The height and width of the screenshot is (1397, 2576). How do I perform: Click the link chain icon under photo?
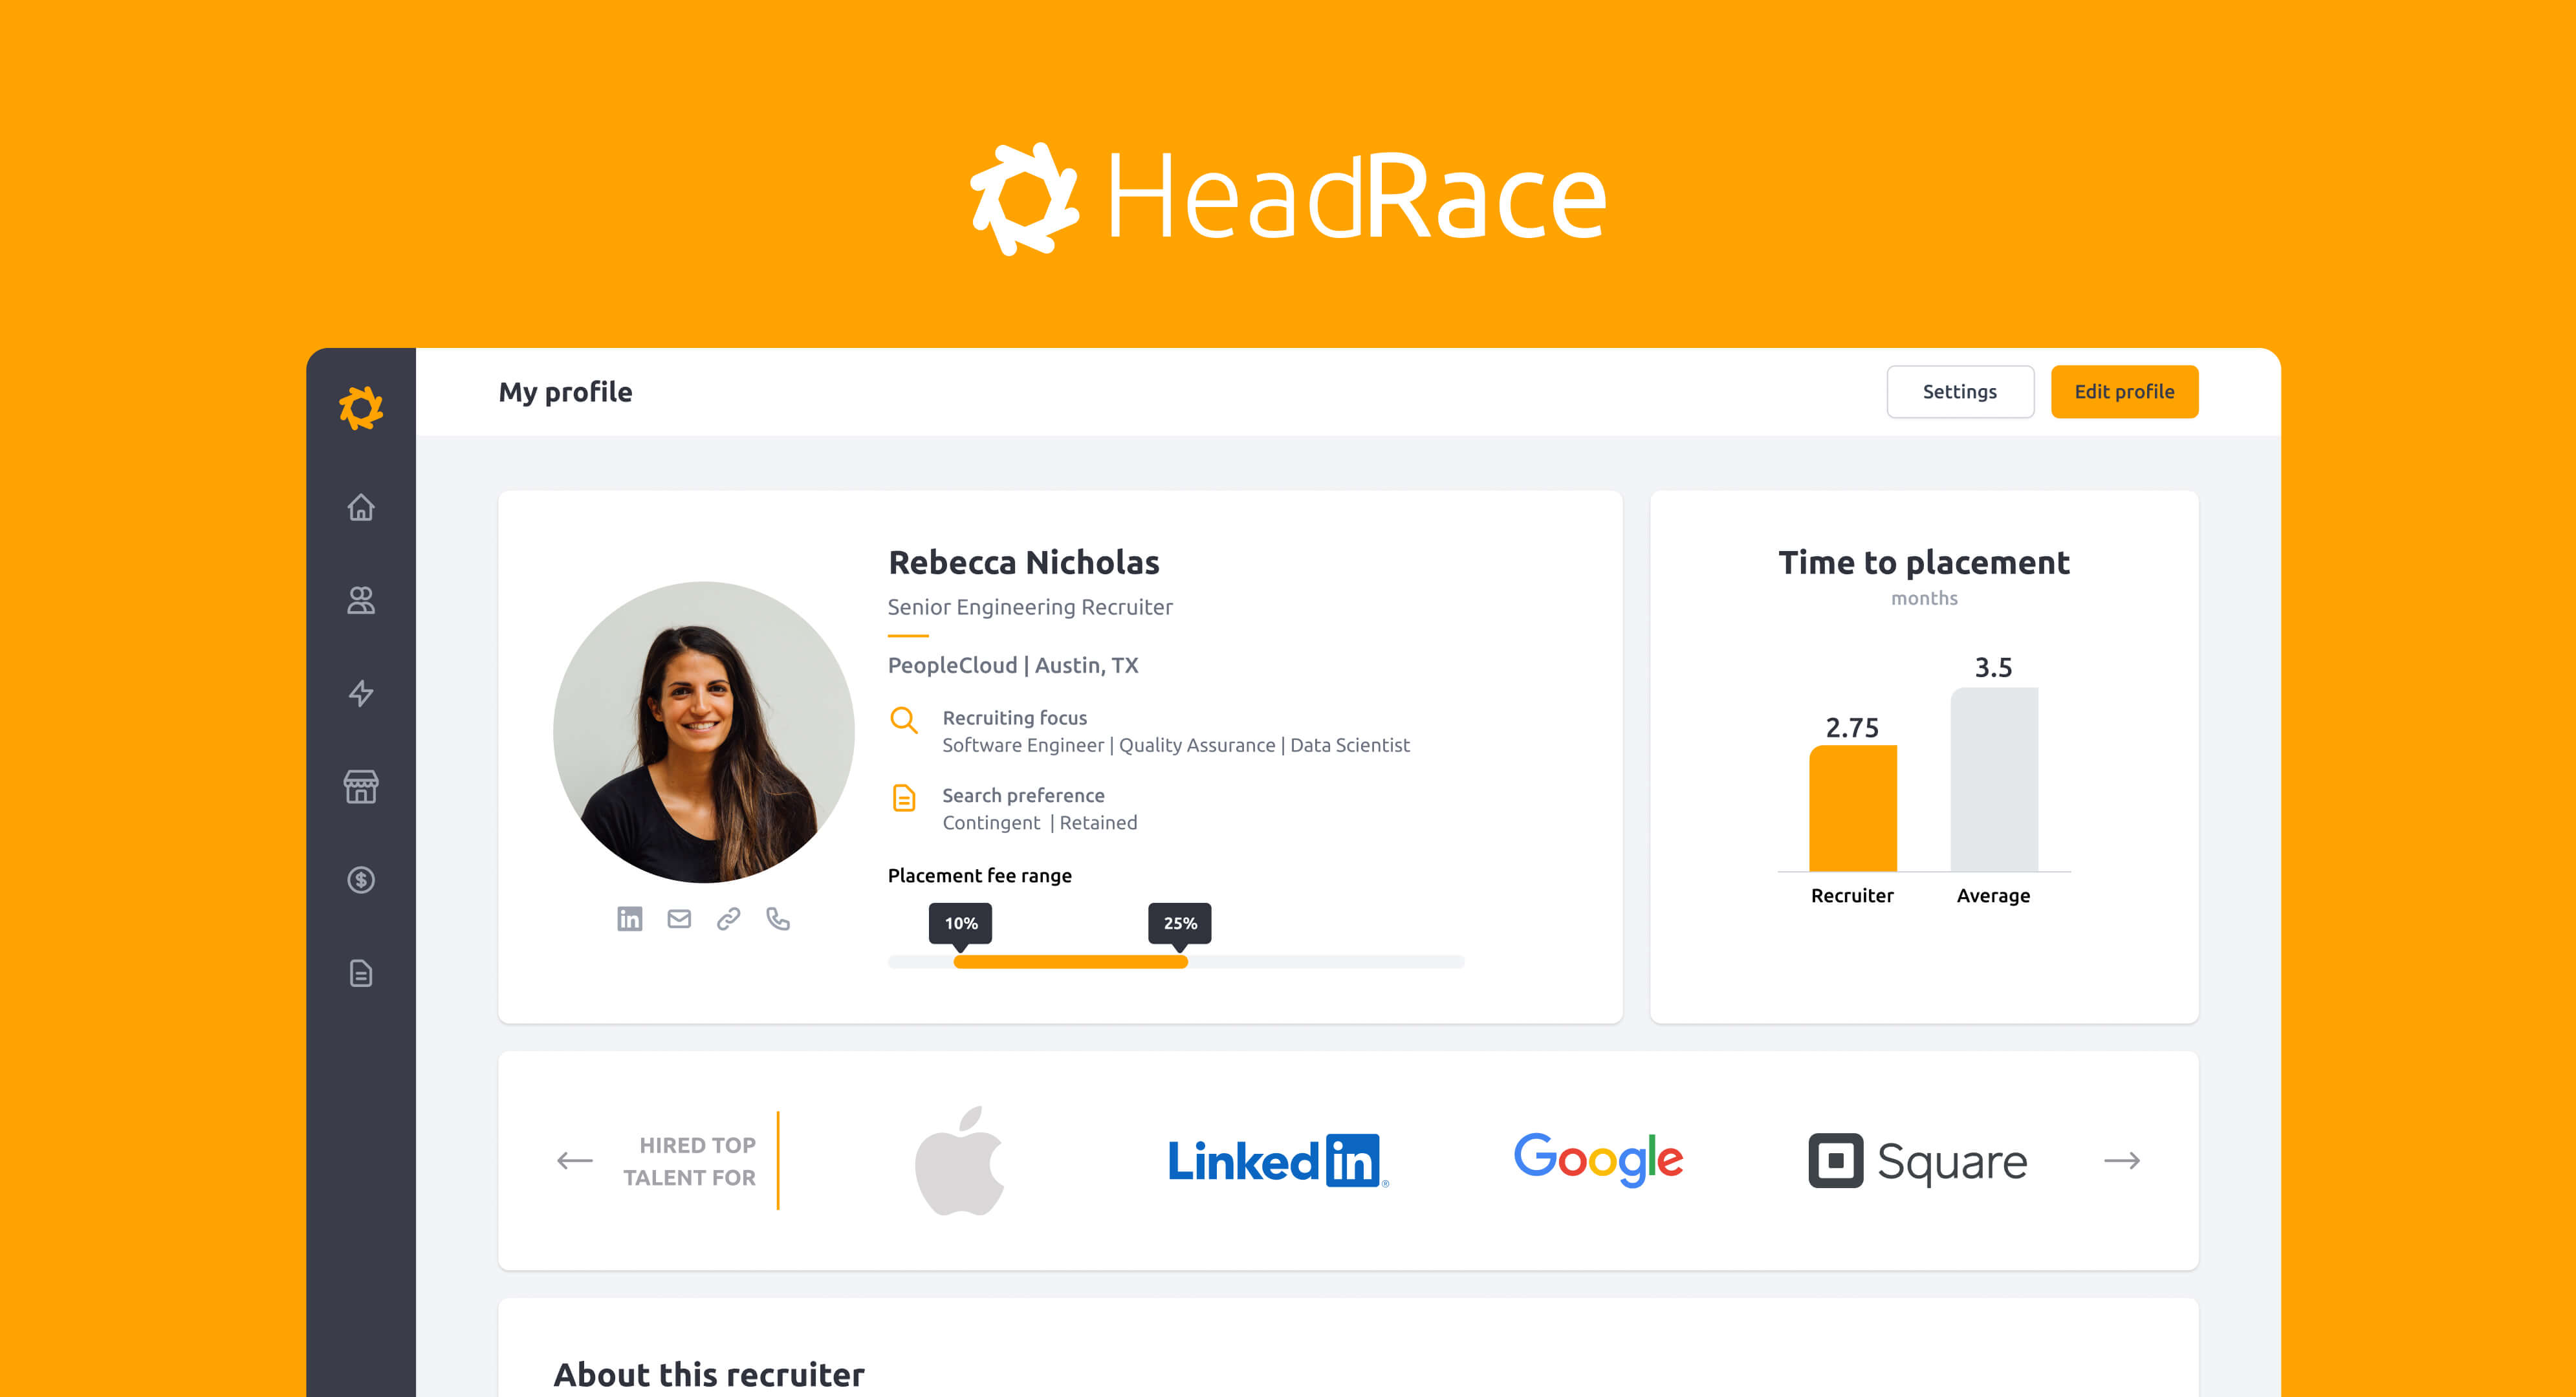click(728, 919)
